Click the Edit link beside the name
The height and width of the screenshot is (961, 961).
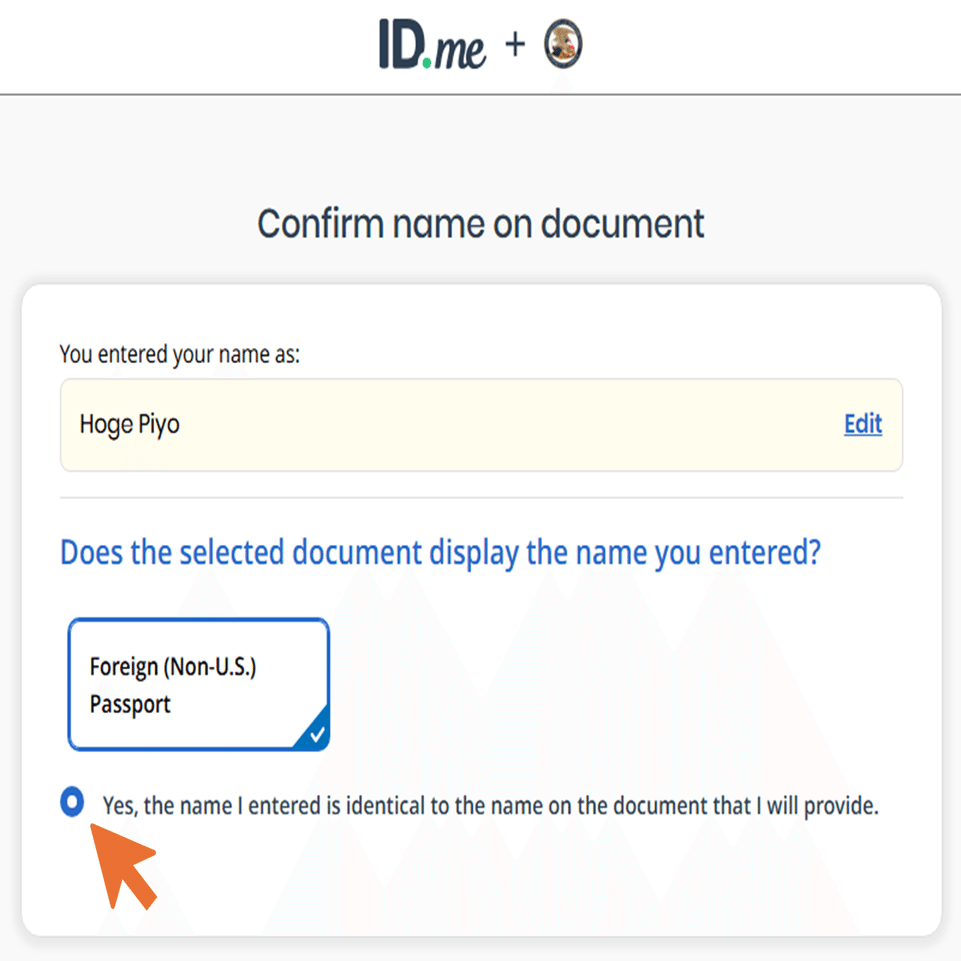click(862, 424)
